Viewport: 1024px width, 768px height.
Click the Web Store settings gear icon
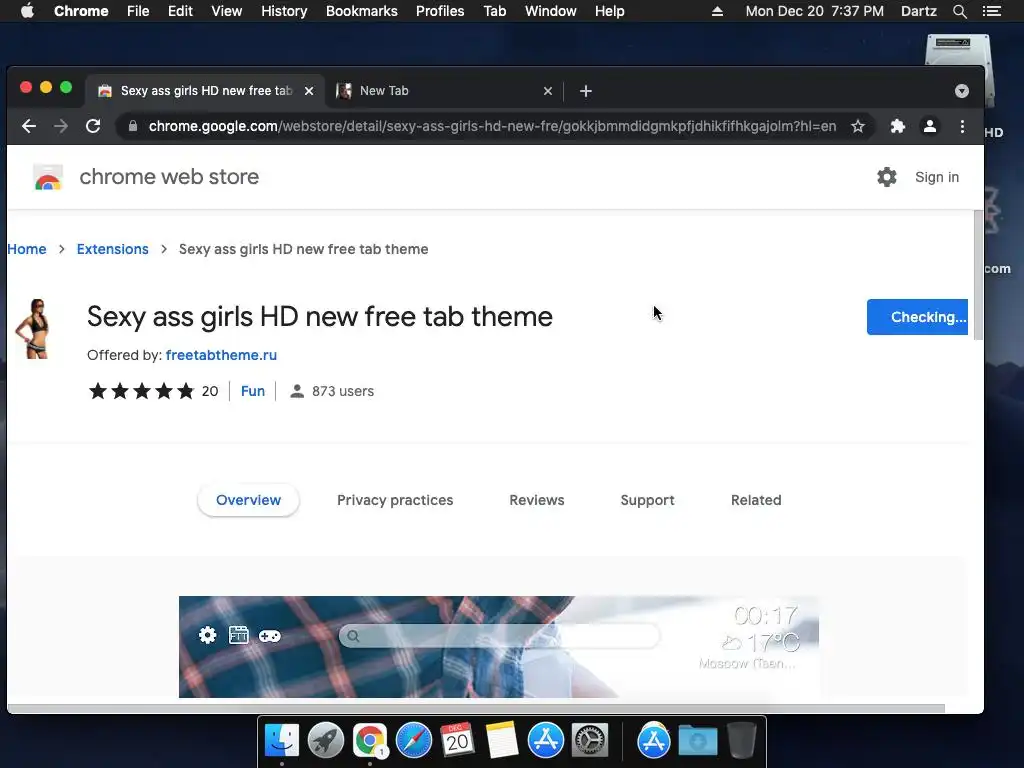886,177
